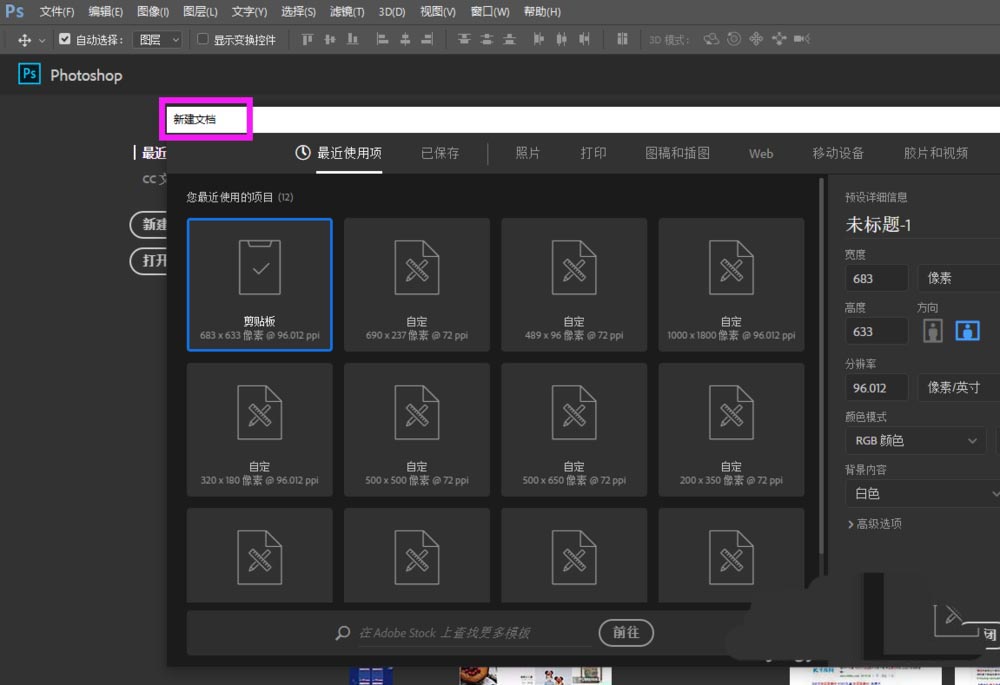
Task: Click the 宽度 width input field
Action: [x=876, y=277]
